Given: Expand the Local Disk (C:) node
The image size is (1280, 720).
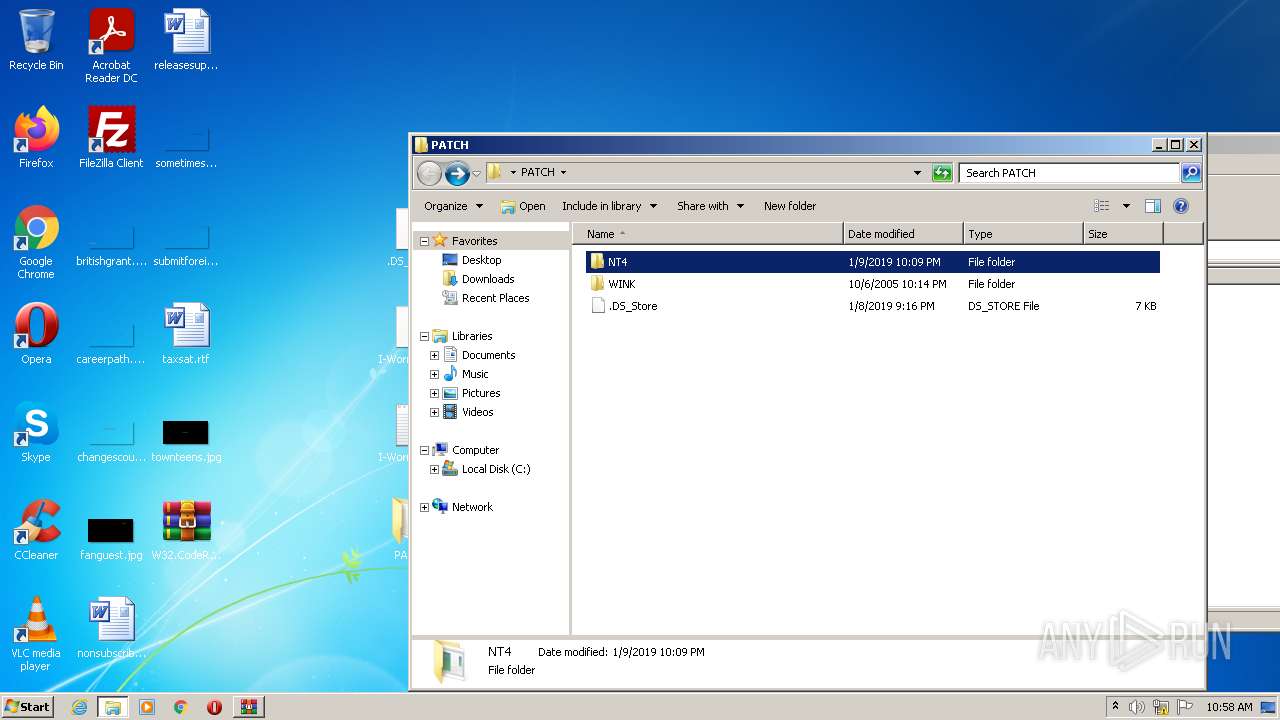Looking at the screenshot, I should point(434,469).
